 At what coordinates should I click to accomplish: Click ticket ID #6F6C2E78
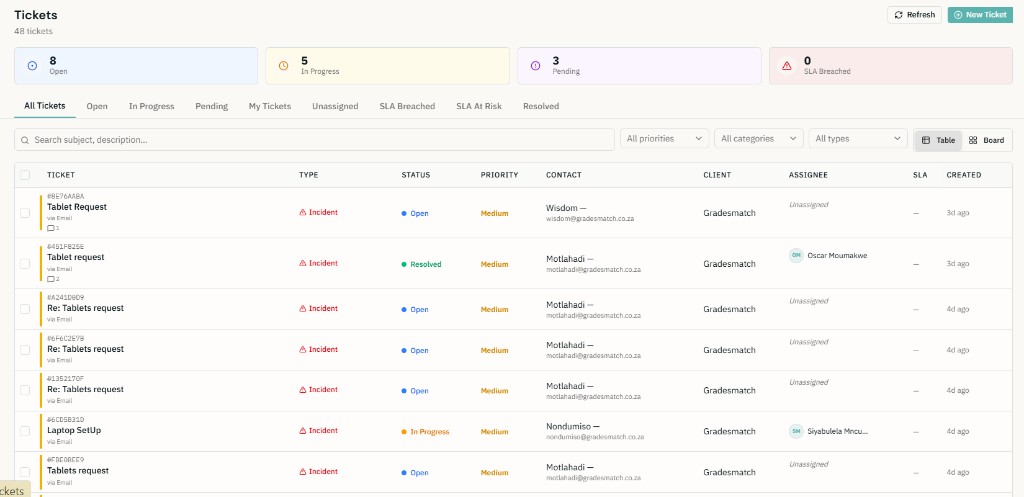click(65, 338)
